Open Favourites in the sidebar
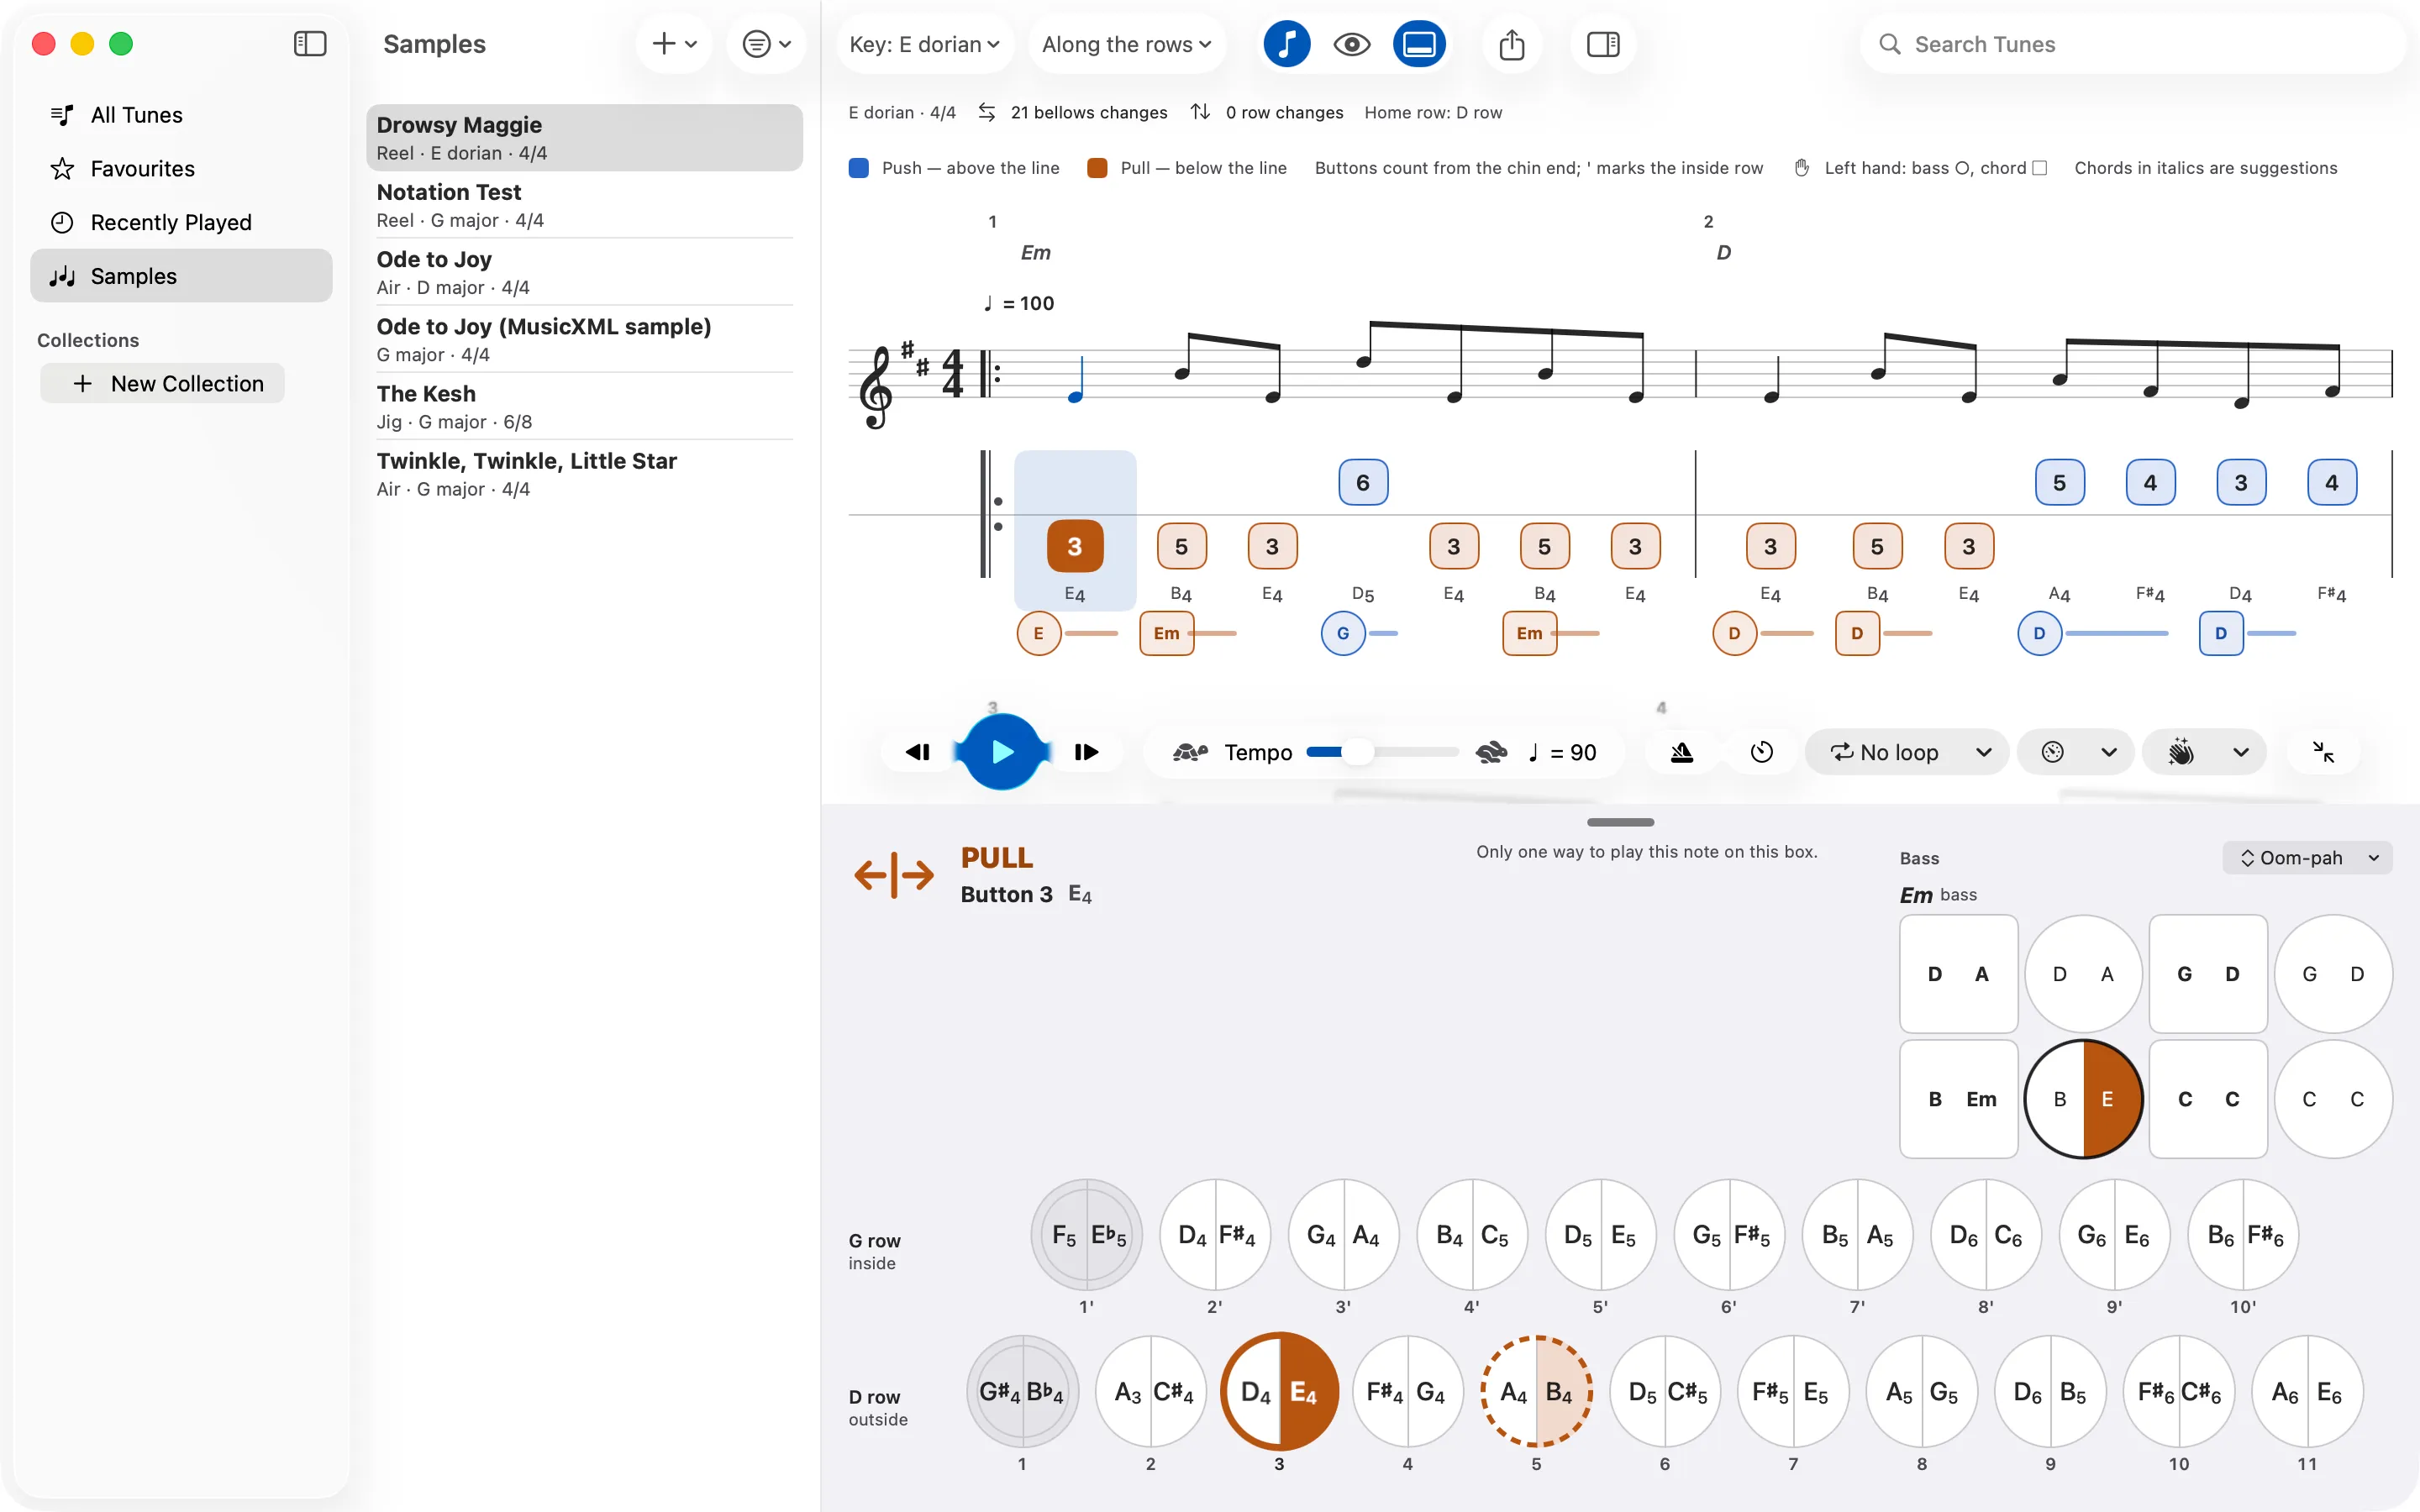The width and height of the screenshot is (2420, 1512). click(x=181, y=169)
